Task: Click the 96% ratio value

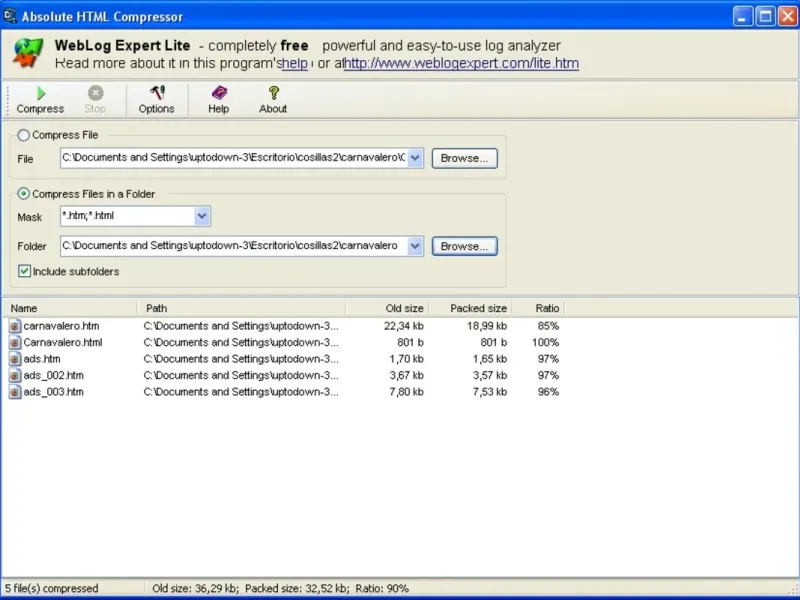Action: [548, 392]
